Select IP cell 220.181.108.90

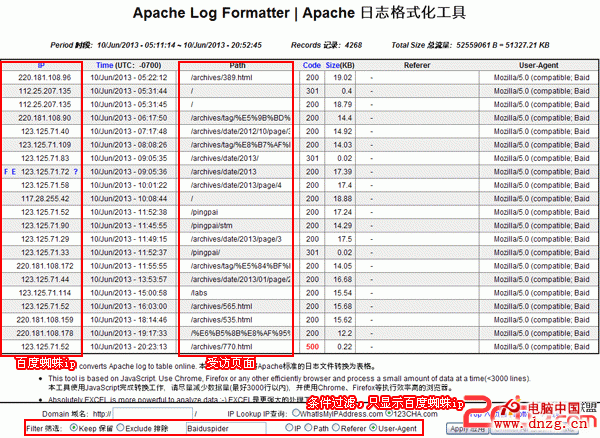44,118
